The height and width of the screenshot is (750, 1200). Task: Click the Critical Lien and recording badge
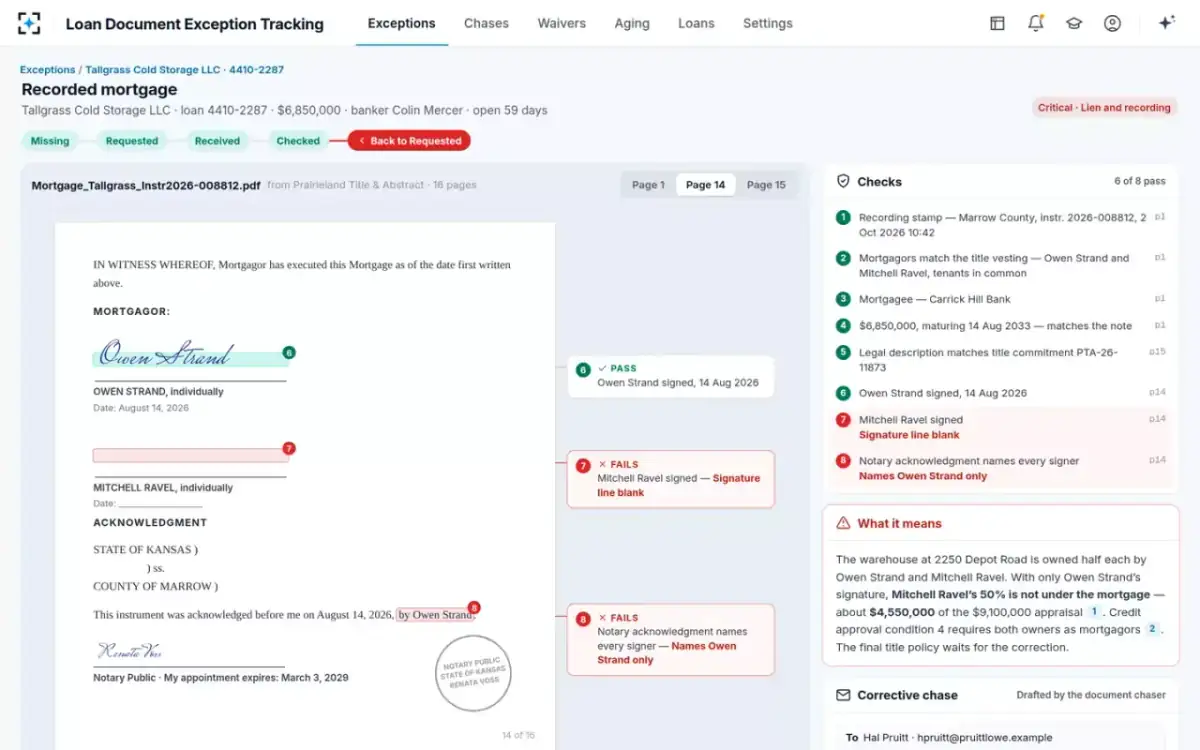click(1104, 107)
